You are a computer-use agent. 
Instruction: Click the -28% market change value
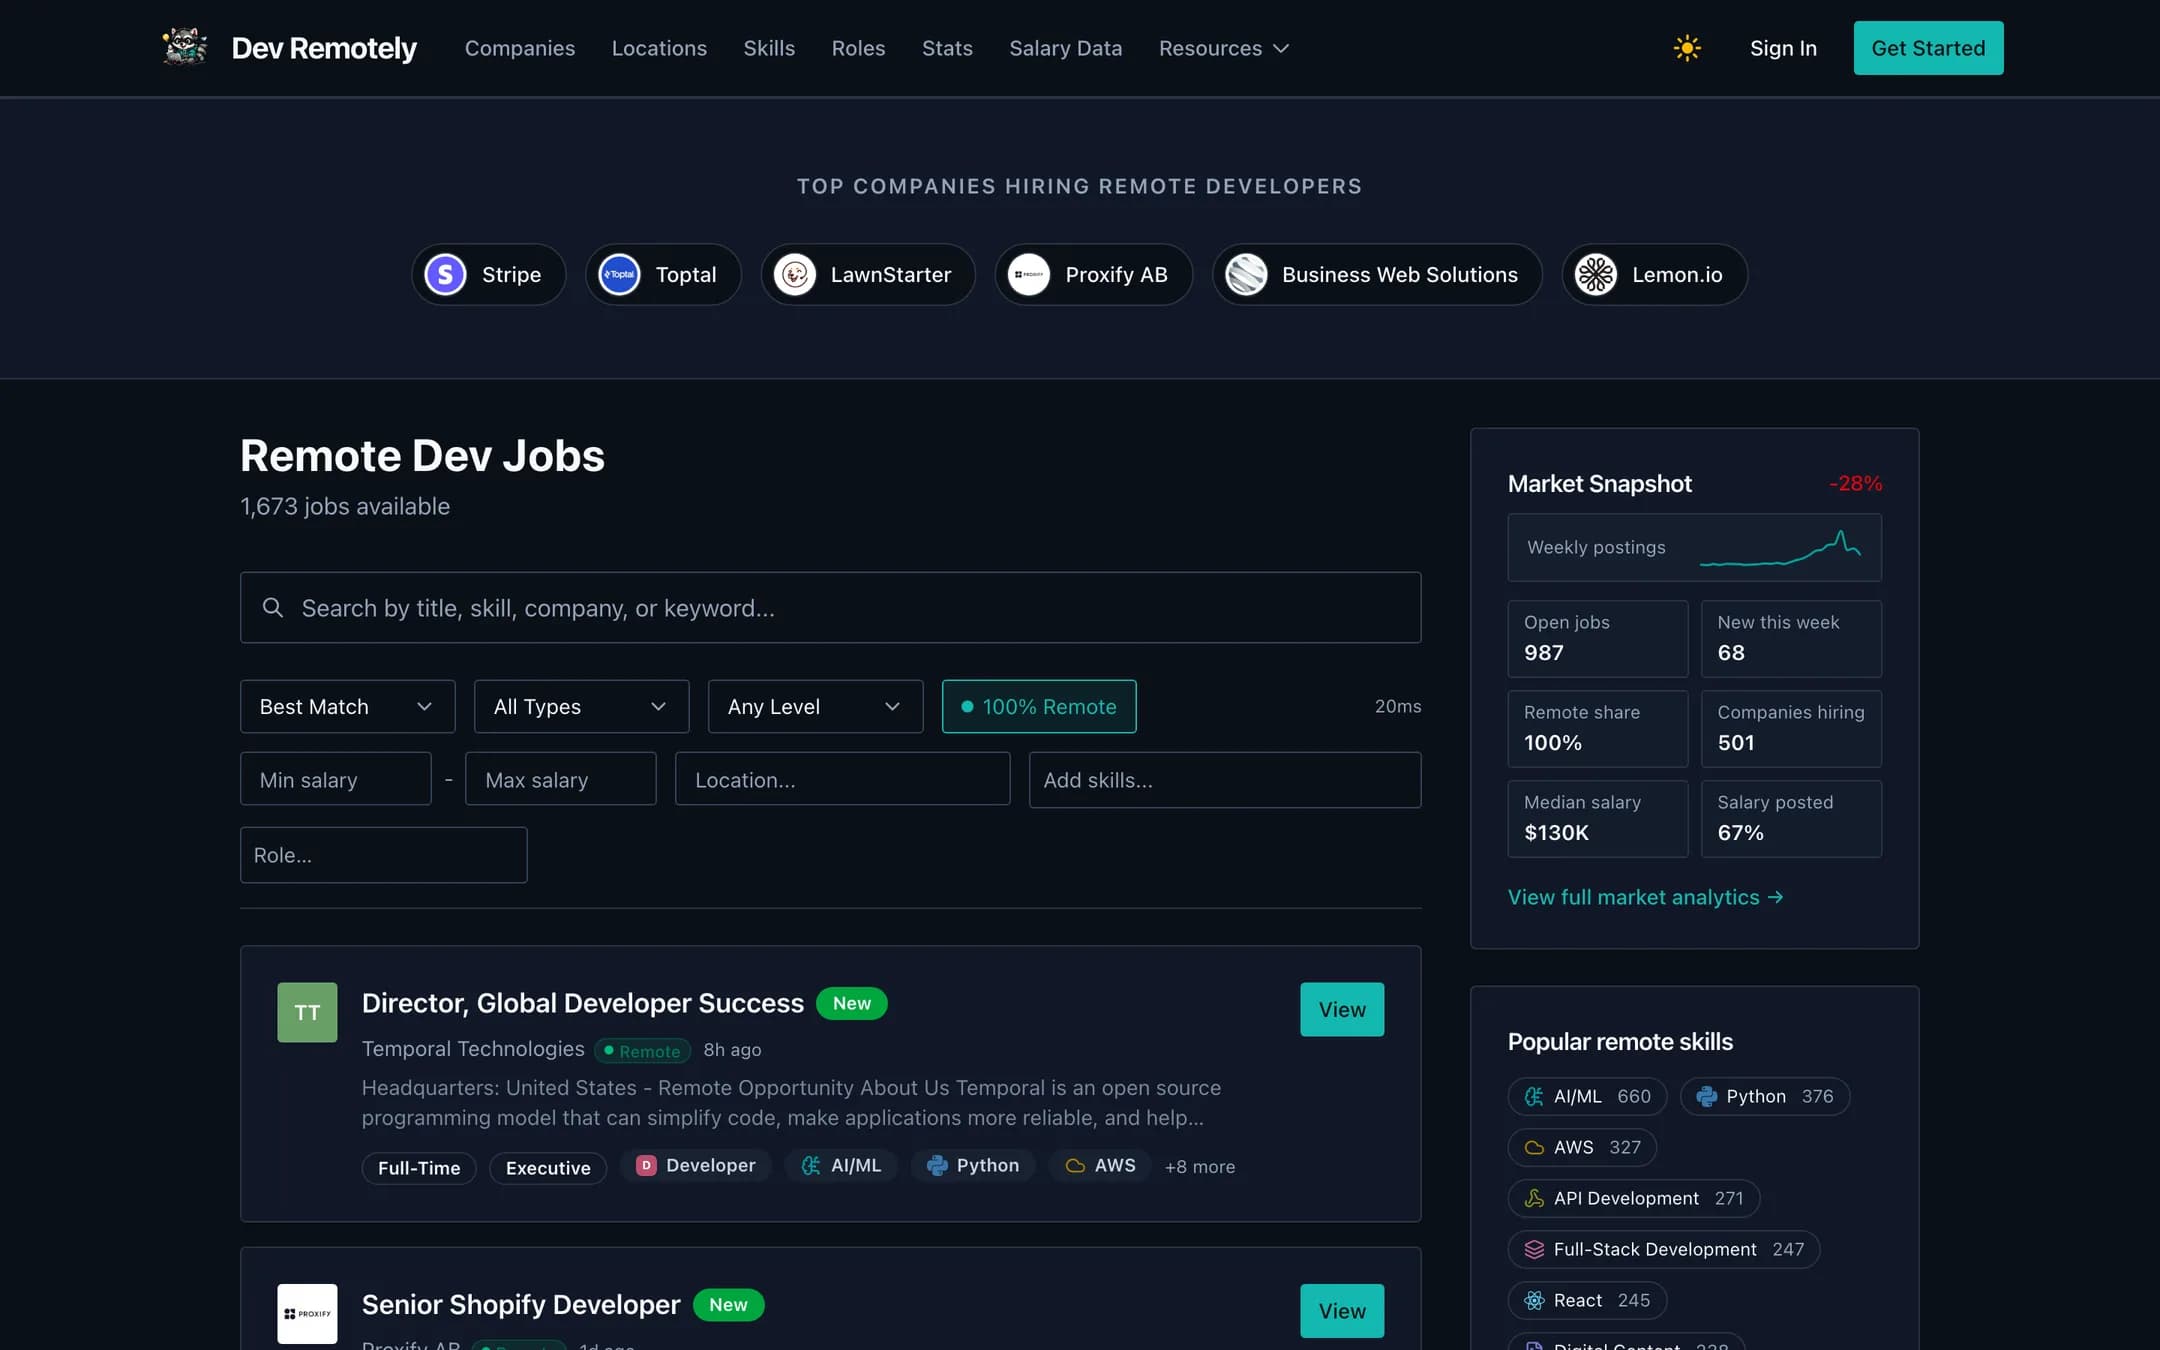[x=1855, y=483]
